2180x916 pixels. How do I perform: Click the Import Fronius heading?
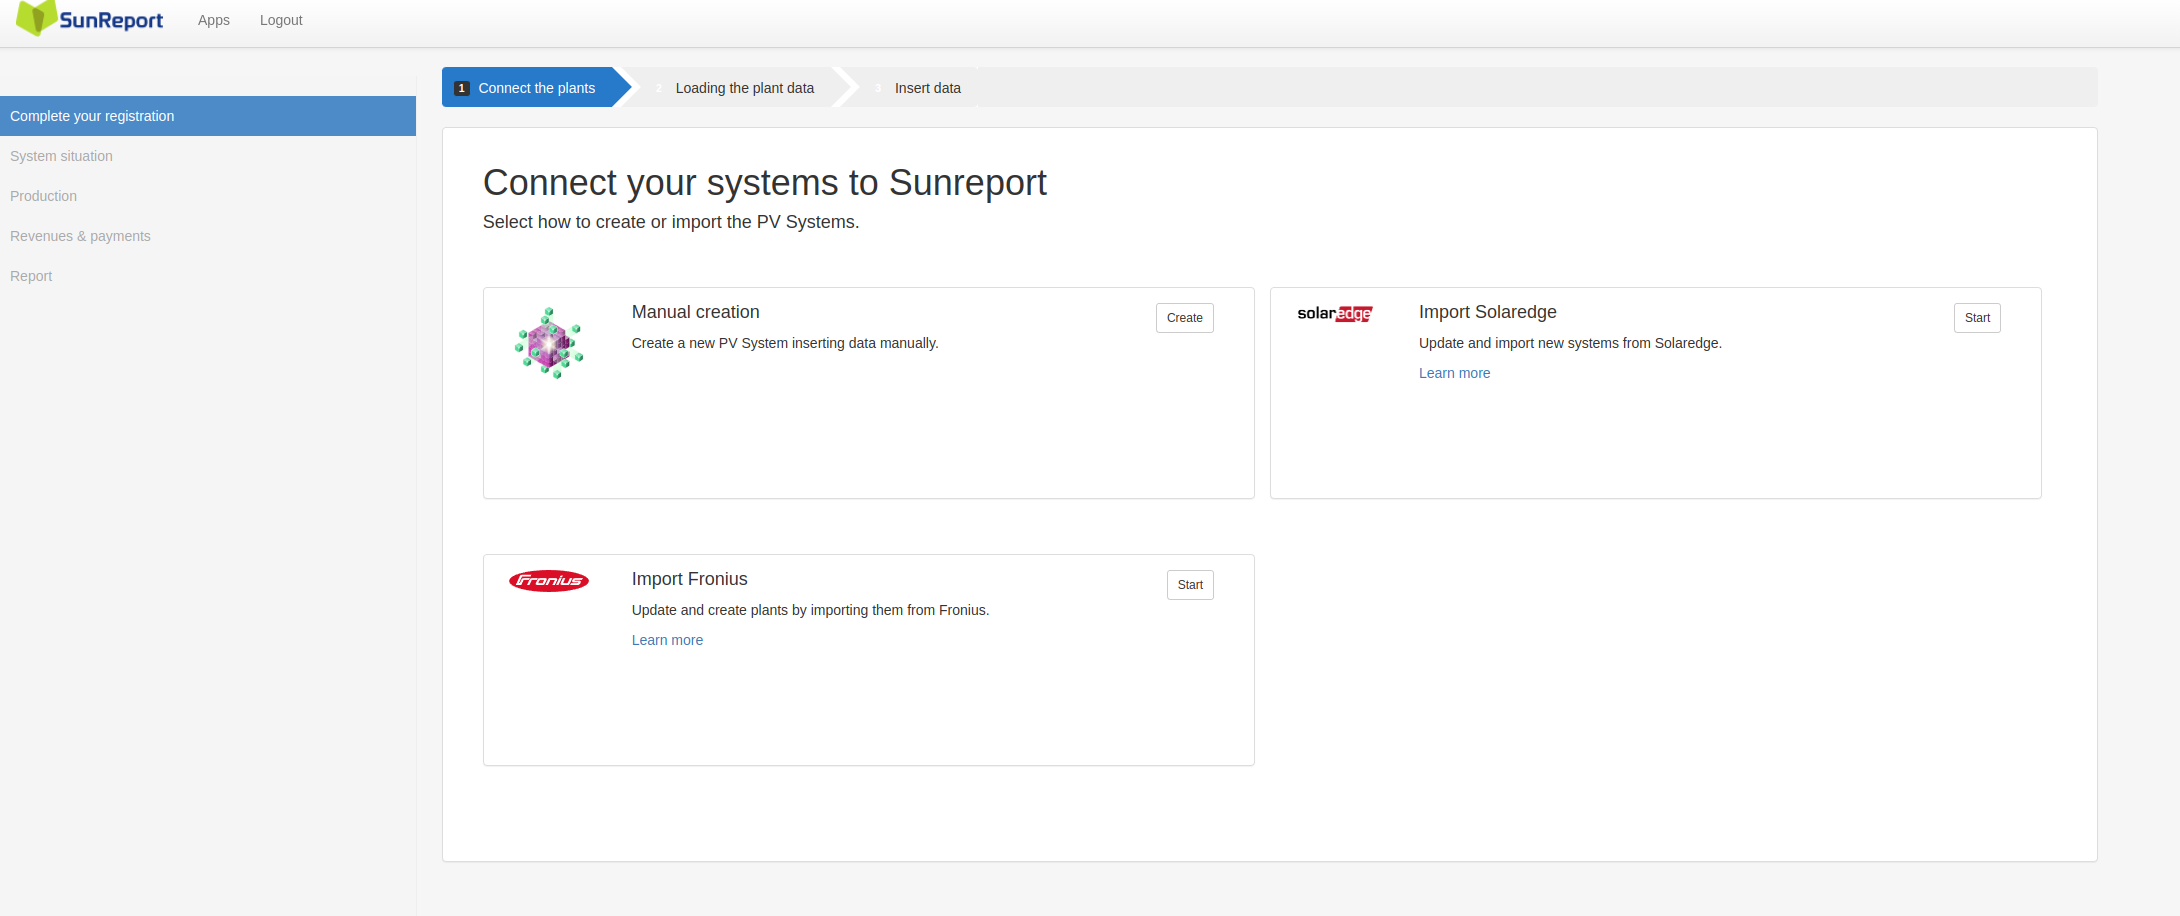[690, 579]
